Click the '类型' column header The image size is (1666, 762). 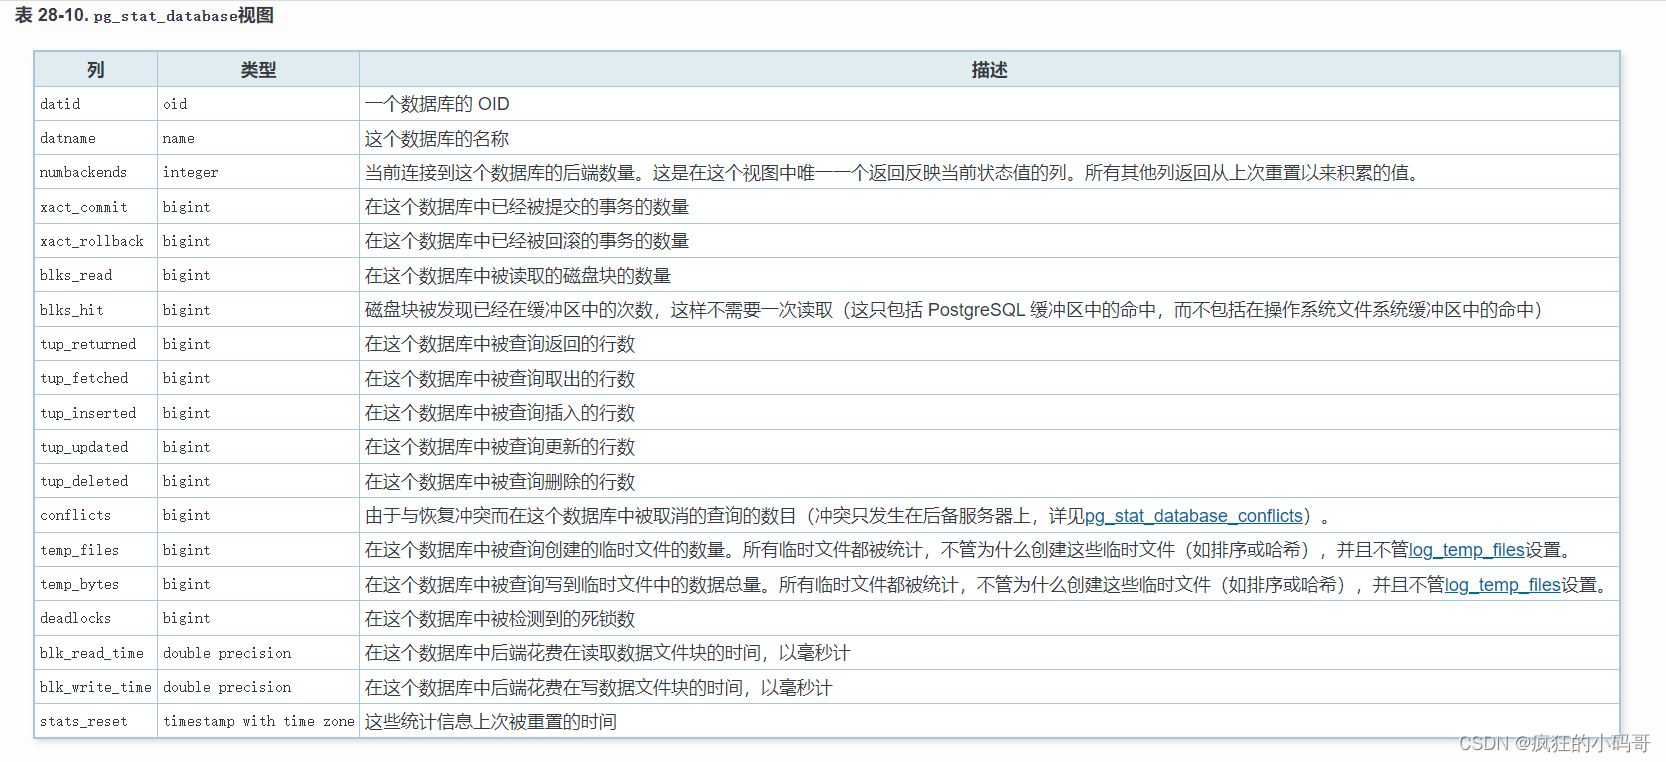tap(258, 70)
